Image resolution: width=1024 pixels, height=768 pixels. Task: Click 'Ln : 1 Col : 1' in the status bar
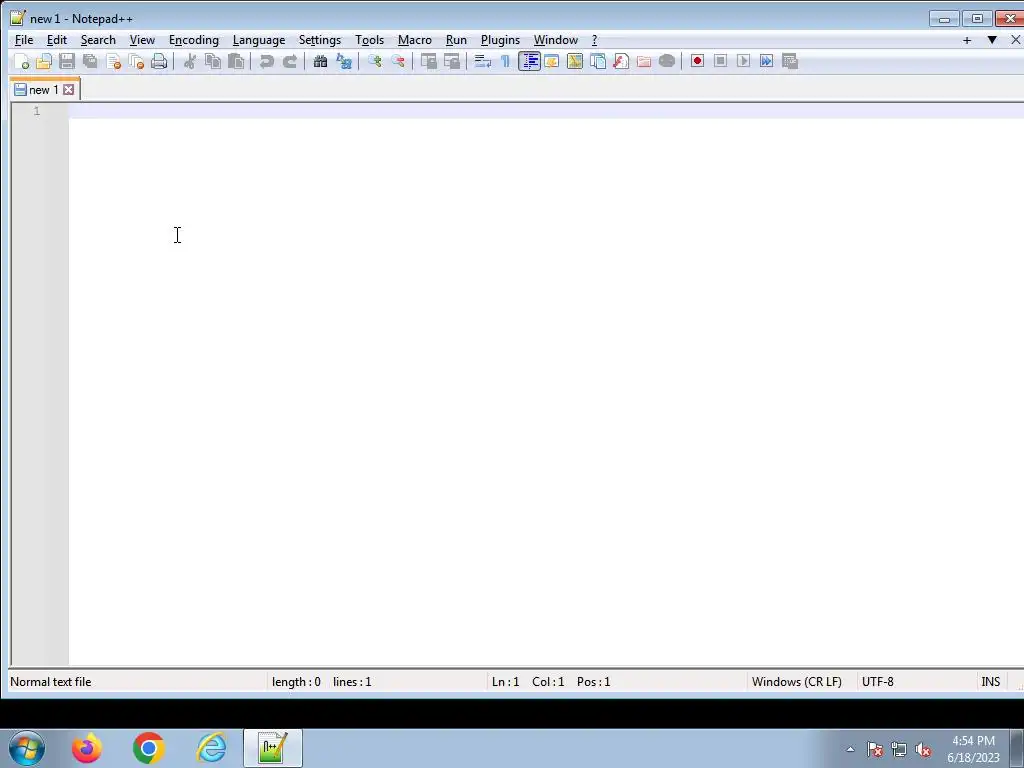point(528,682)
